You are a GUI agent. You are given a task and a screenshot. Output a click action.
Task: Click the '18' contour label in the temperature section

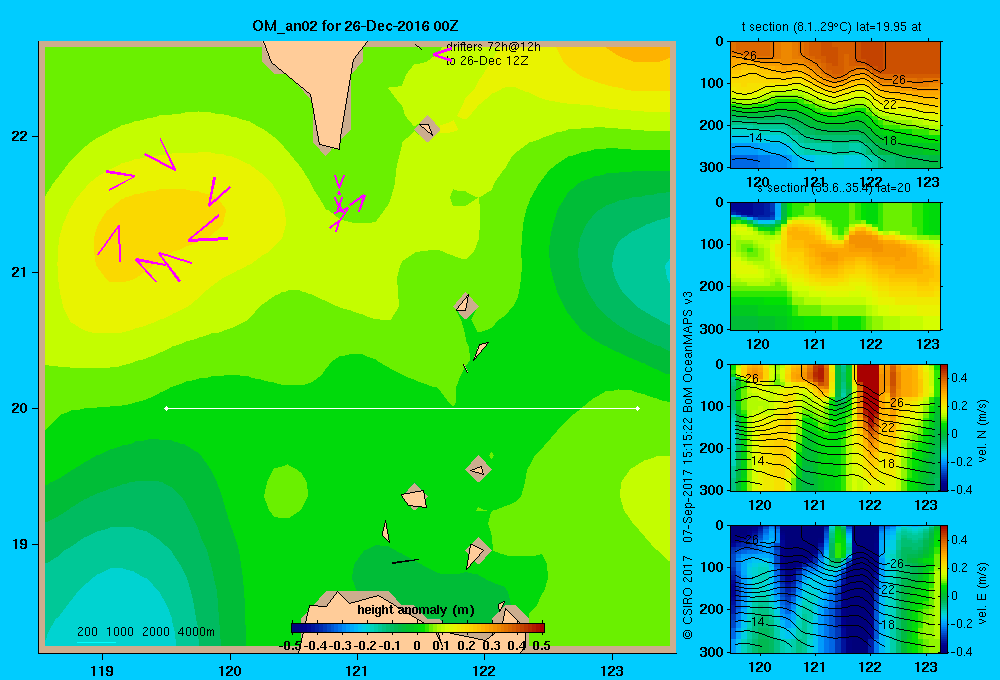[890, 140]
